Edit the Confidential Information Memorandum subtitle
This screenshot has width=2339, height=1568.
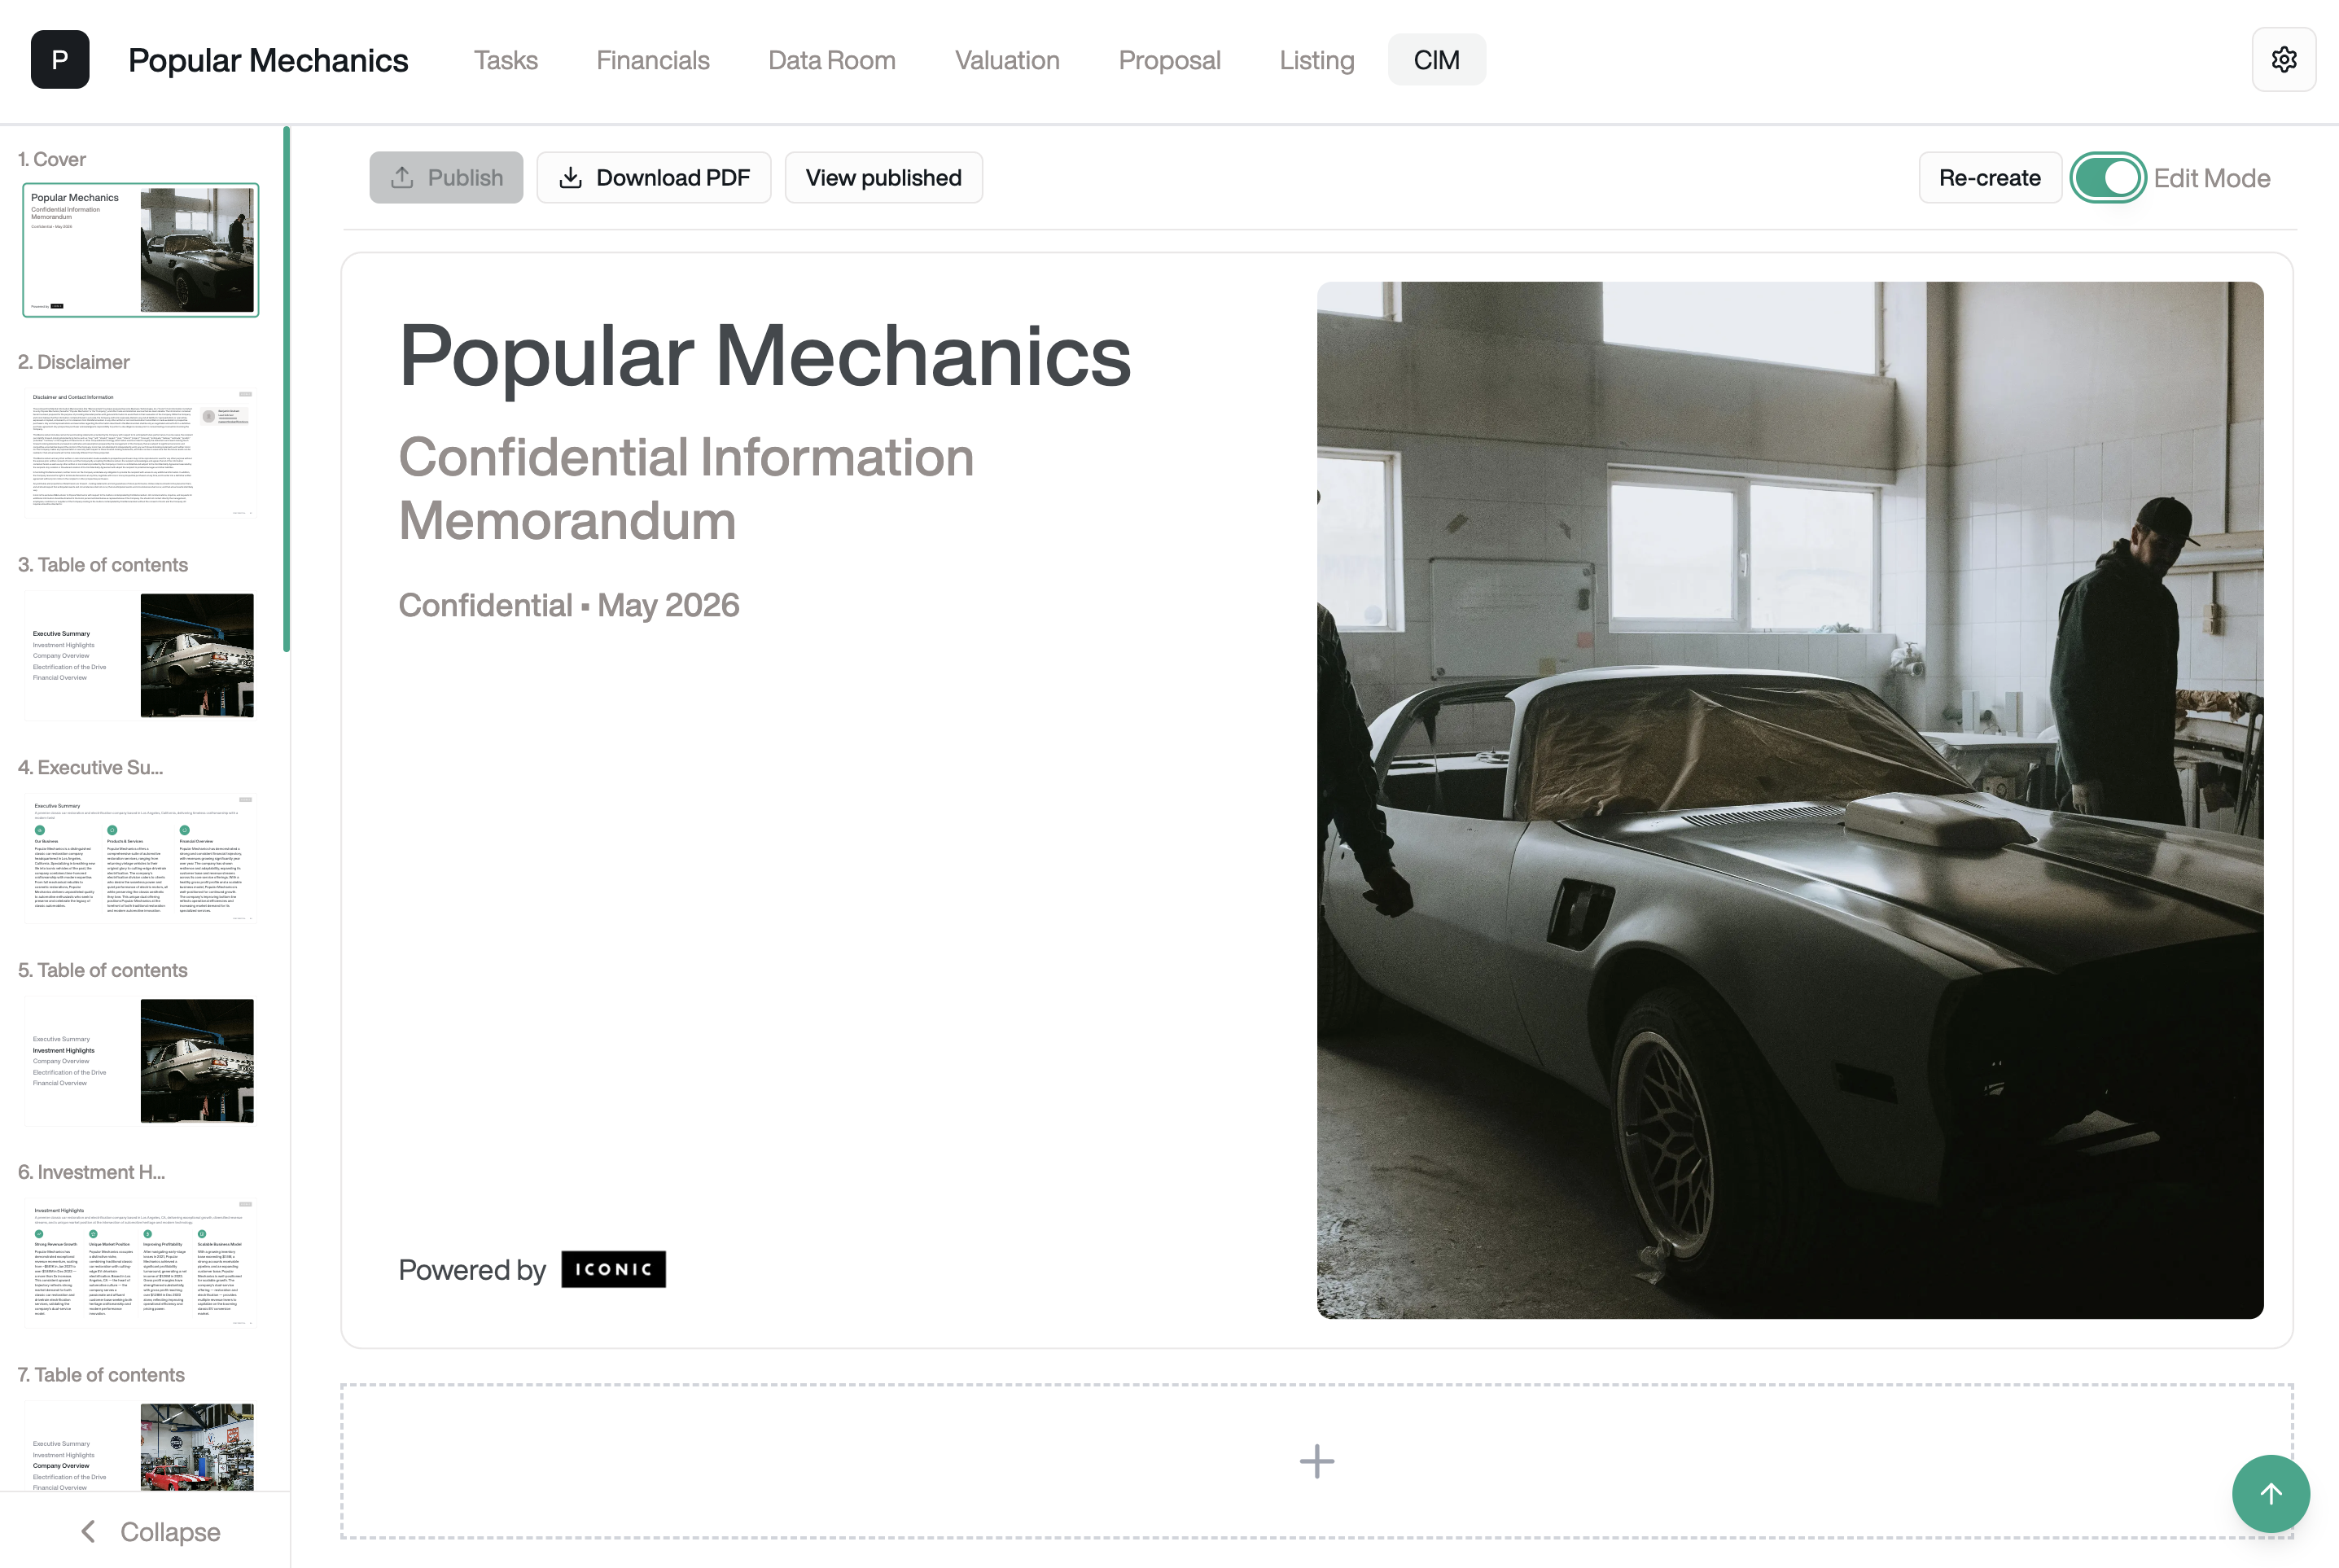click(x=686, y=489)
